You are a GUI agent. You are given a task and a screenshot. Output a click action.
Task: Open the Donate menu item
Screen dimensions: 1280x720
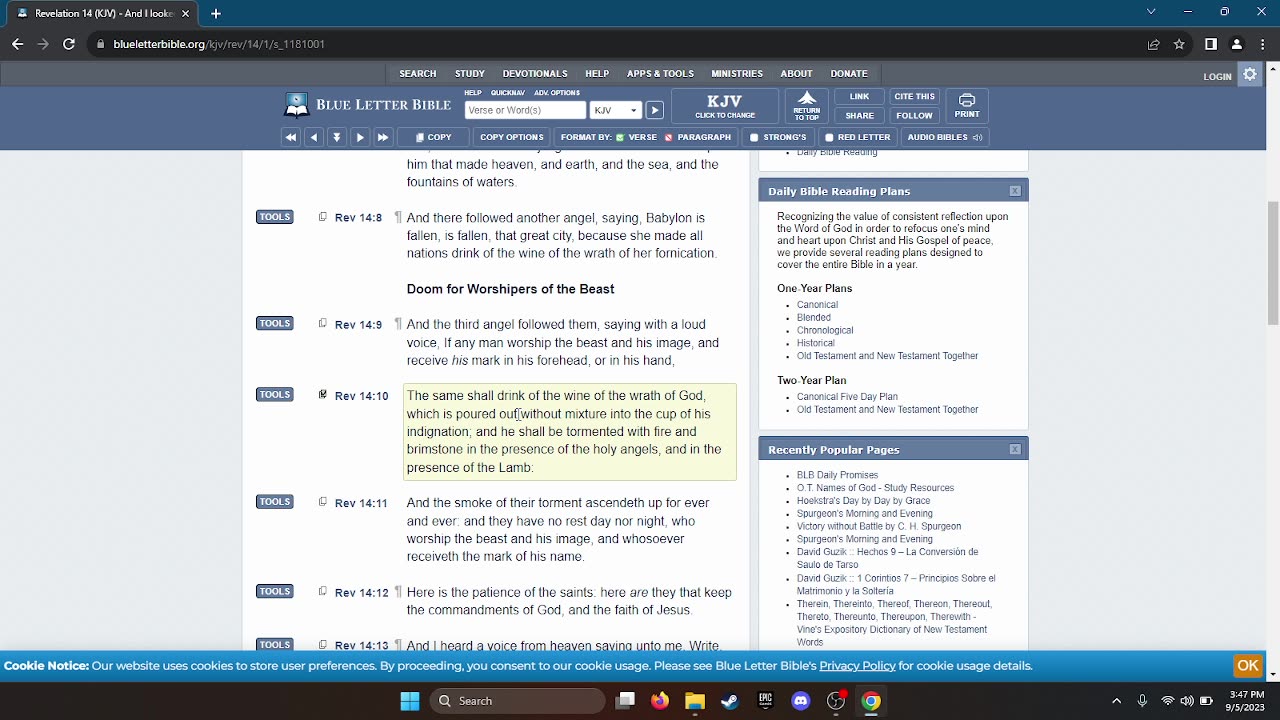click(849, 74)
